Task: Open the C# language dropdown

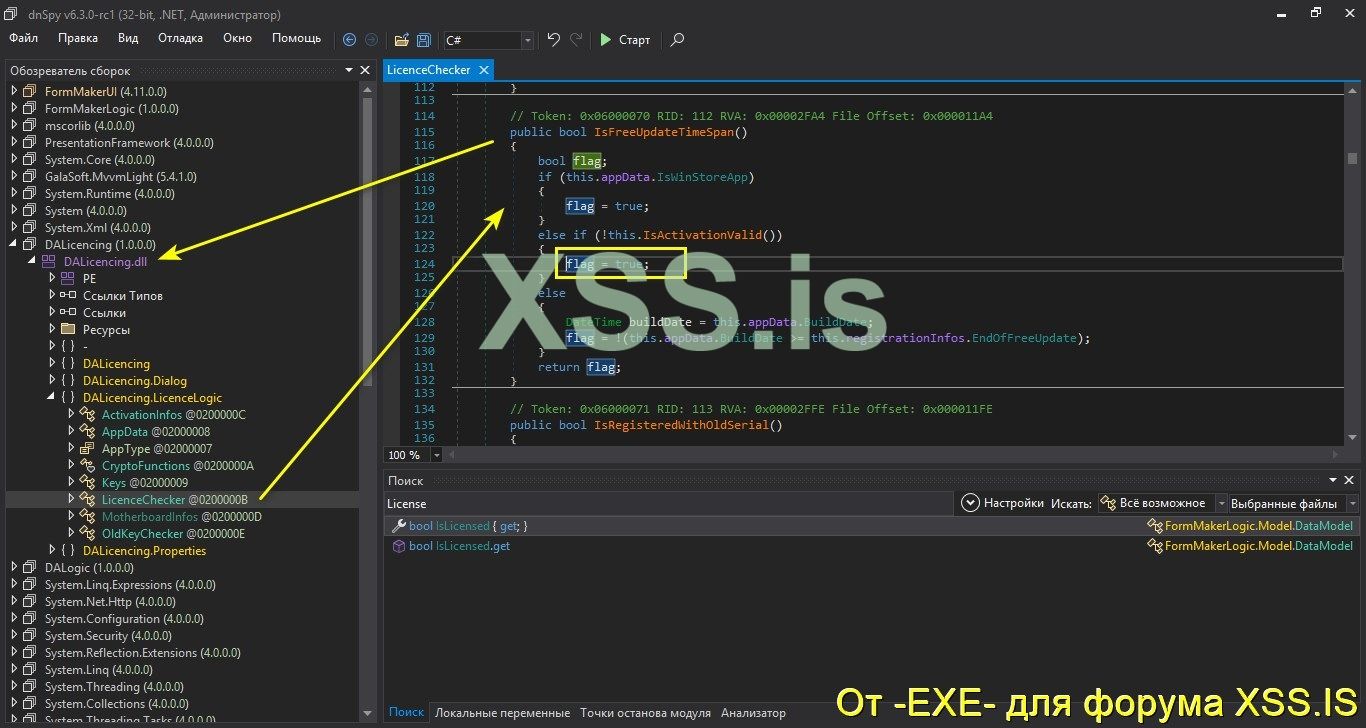Action: (527, 40)
